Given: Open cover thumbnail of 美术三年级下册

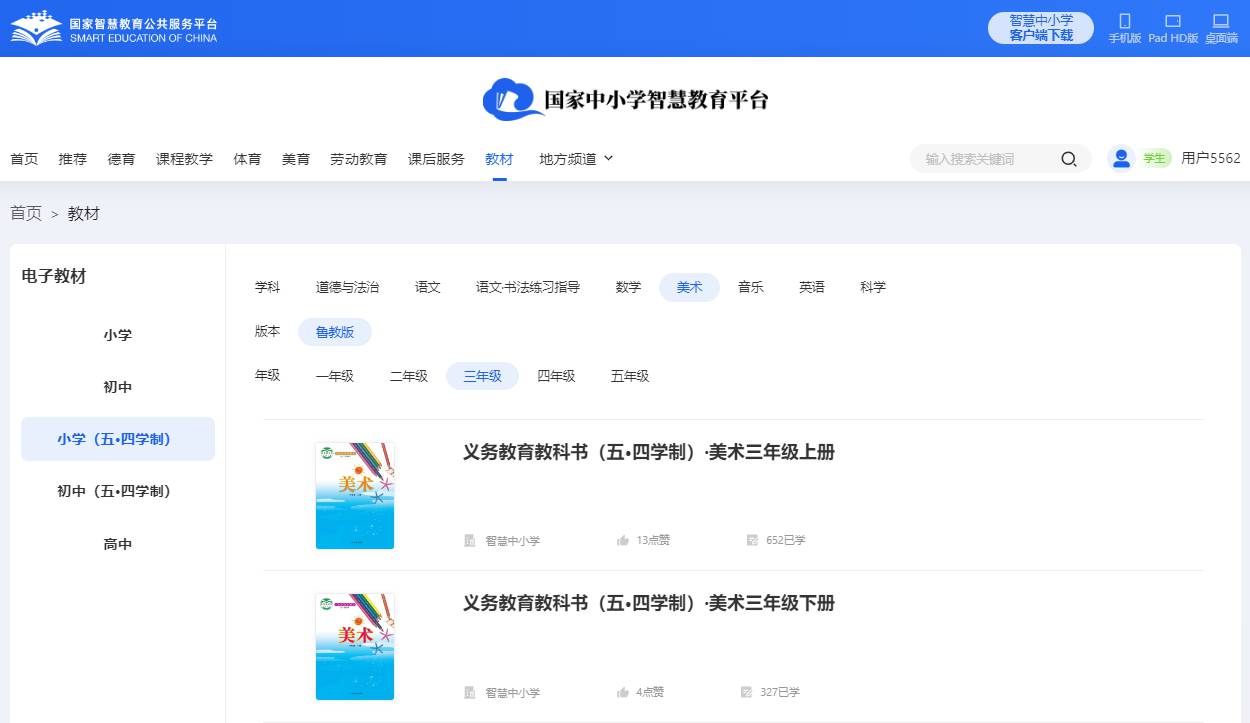Looking at the screenshot, I should (355, 647).
